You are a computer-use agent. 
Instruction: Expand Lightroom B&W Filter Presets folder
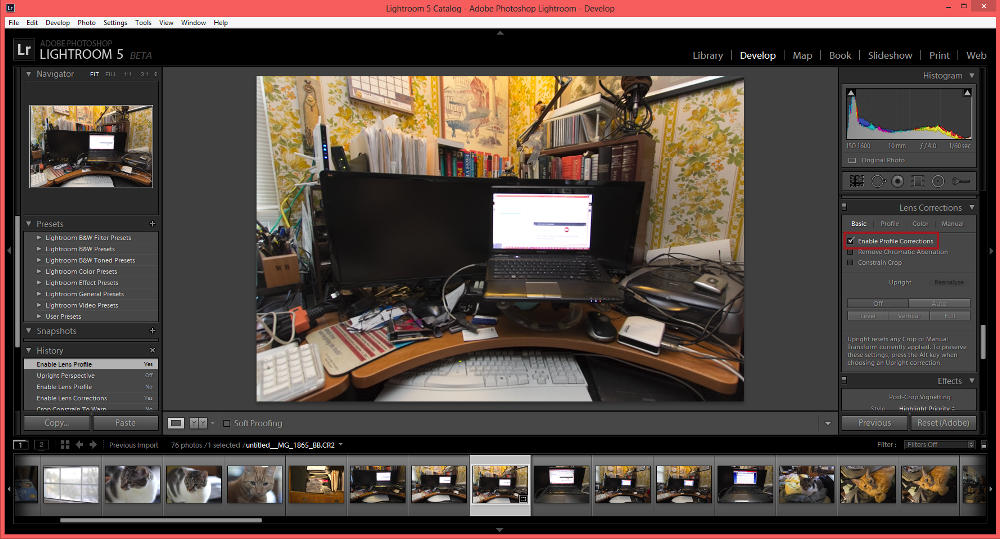pos(39,237)
